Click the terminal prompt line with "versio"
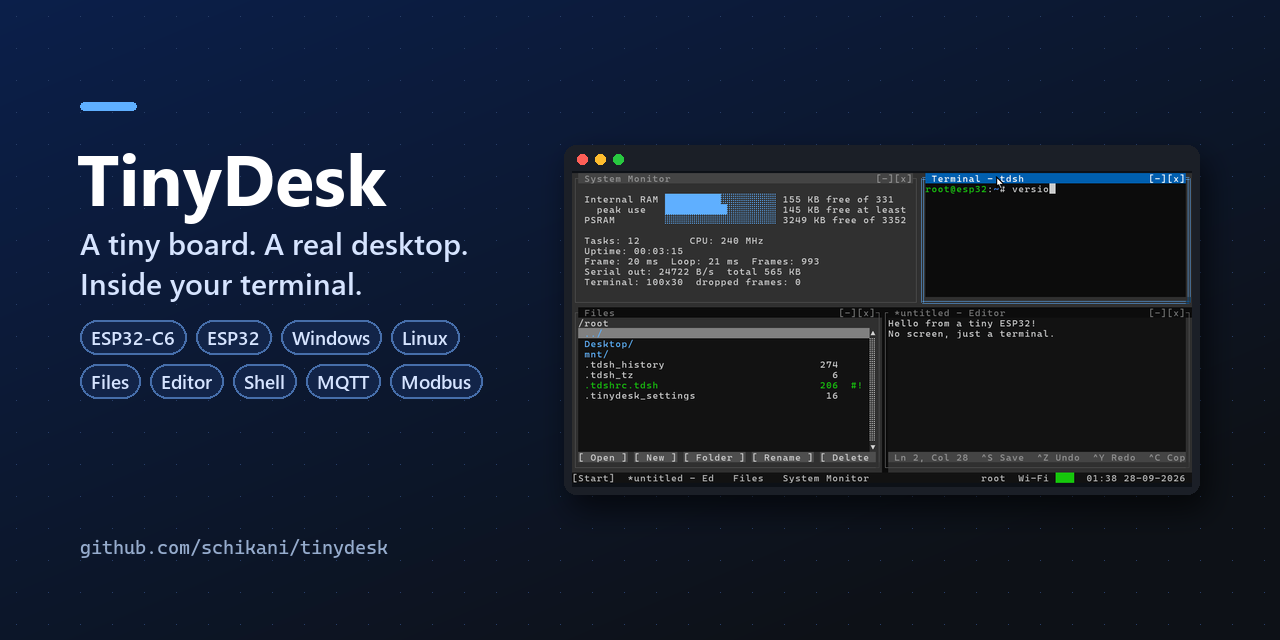 click(x=990, y=189)
